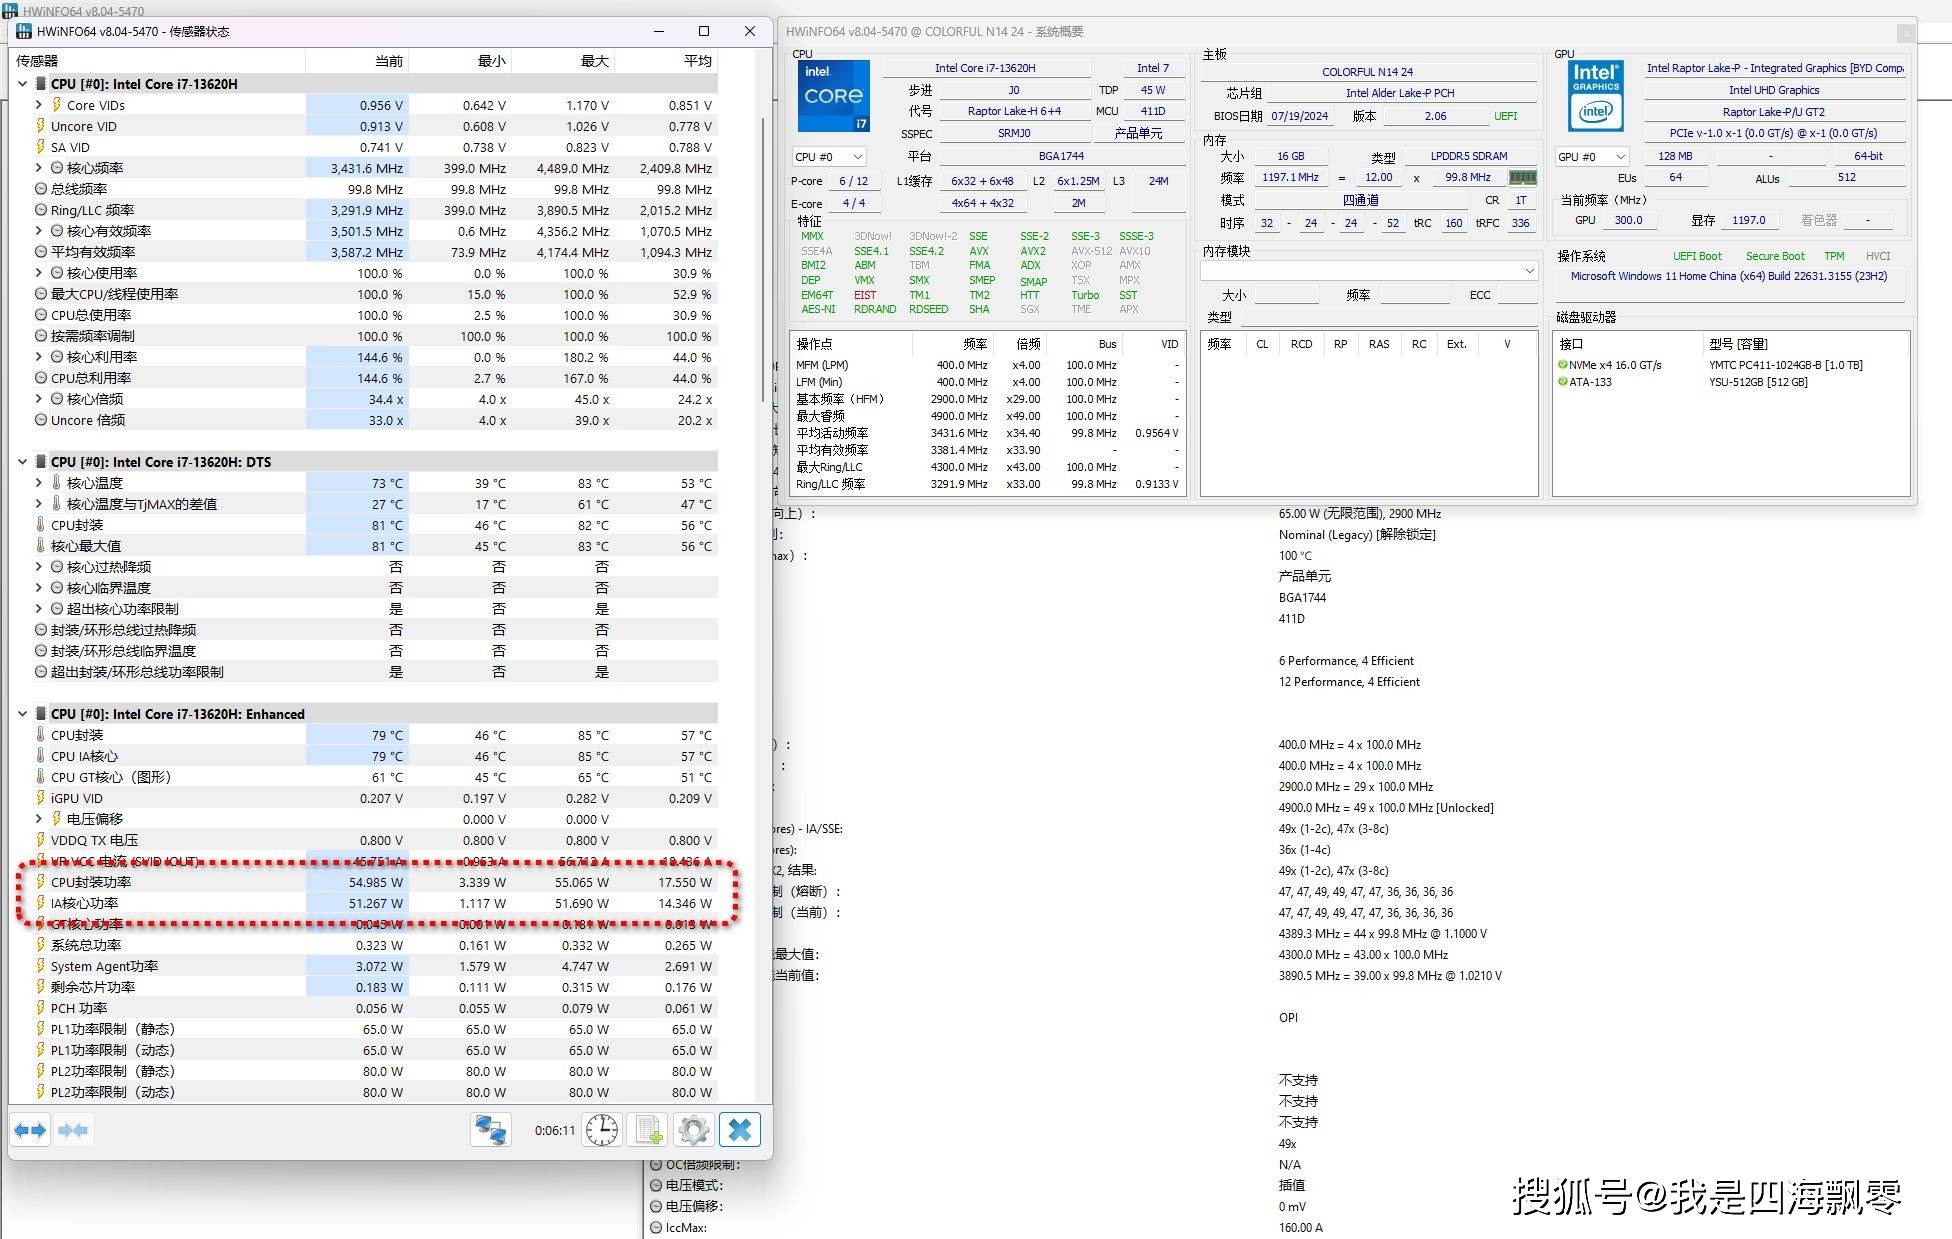Click the ATA-133 drive status icon
1952x1239 pixels.
(x=1562, y=382)
